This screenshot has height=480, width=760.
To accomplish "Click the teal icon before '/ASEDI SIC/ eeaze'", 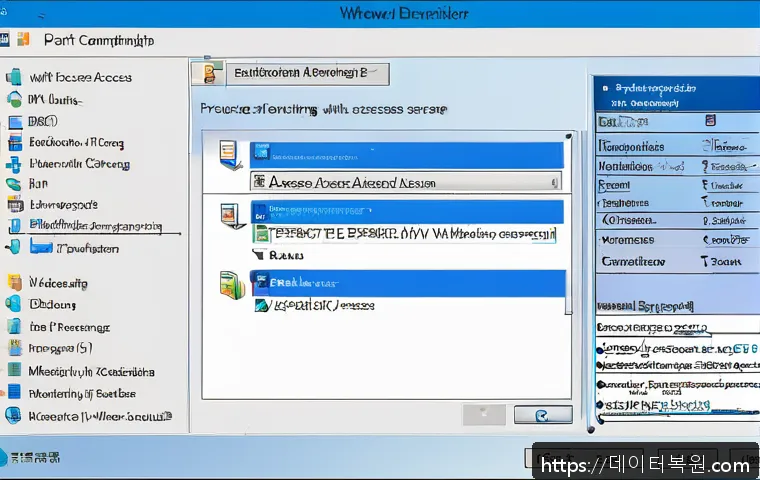I will pos(261,305).
